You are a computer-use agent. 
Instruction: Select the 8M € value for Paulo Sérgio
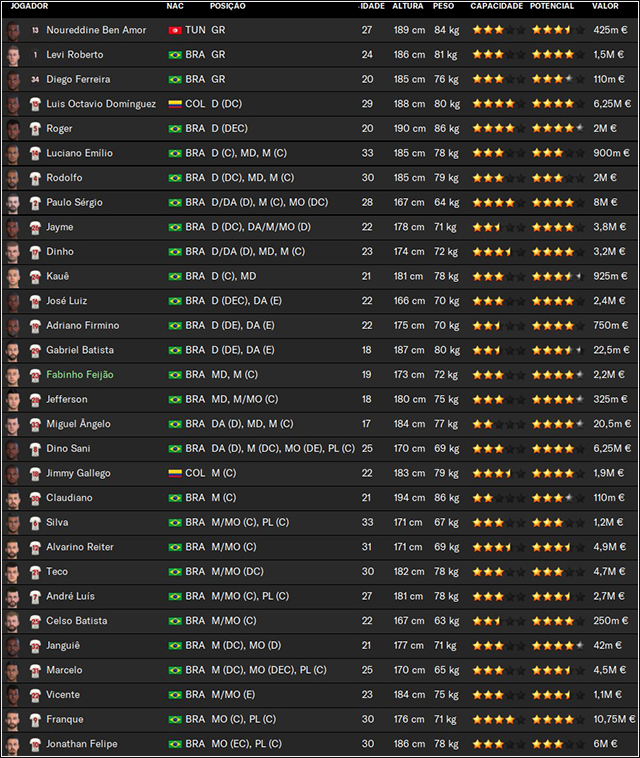coord(605,203)
